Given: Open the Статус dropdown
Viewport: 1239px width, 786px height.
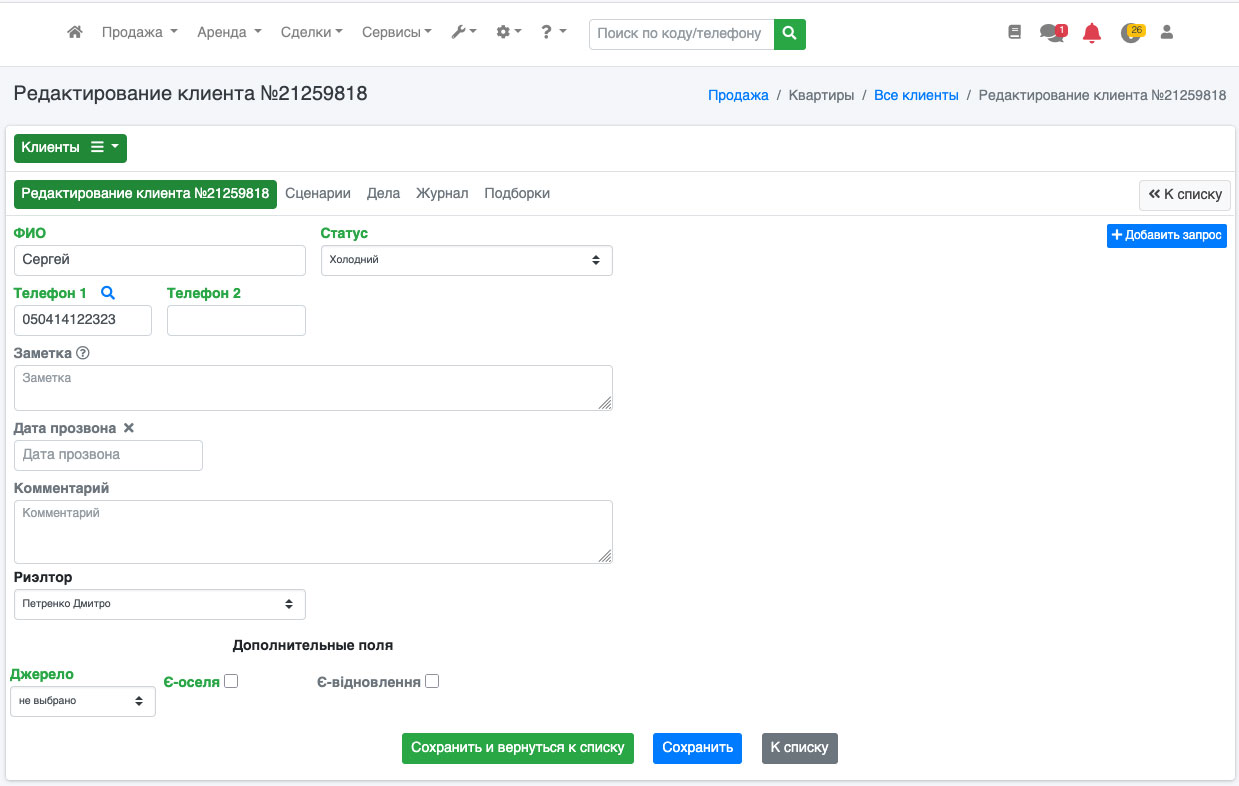Looking at the screenshot, I should tap(466, 260).
